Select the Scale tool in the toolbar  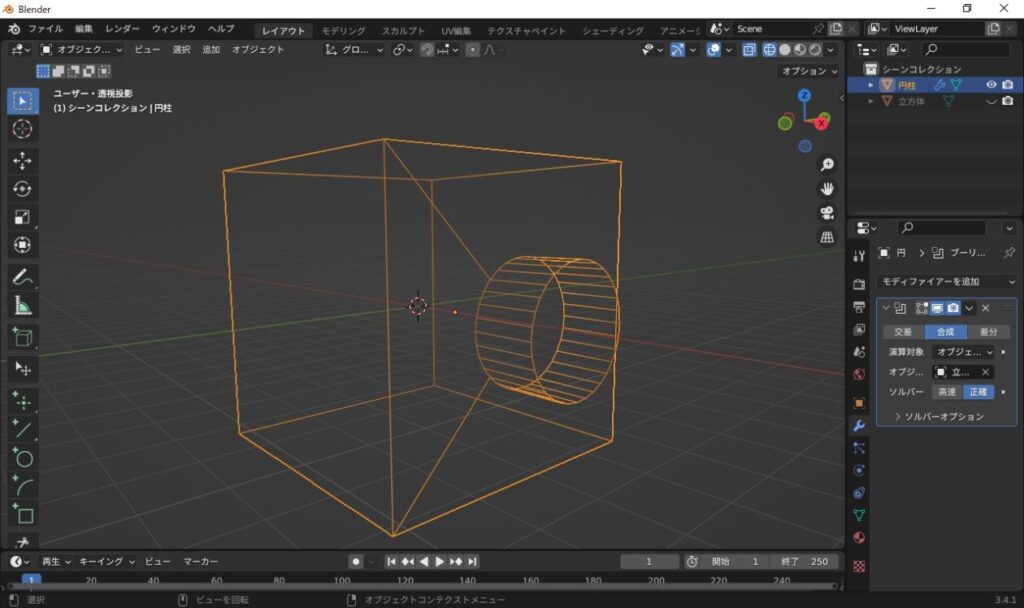(23, 217)
